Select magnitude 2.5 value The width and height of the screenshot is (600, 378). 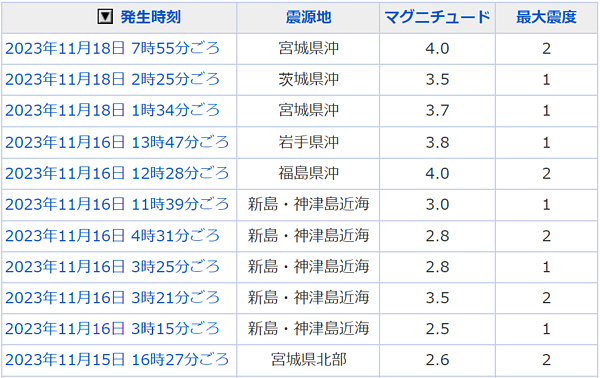[x=437, y=329]
